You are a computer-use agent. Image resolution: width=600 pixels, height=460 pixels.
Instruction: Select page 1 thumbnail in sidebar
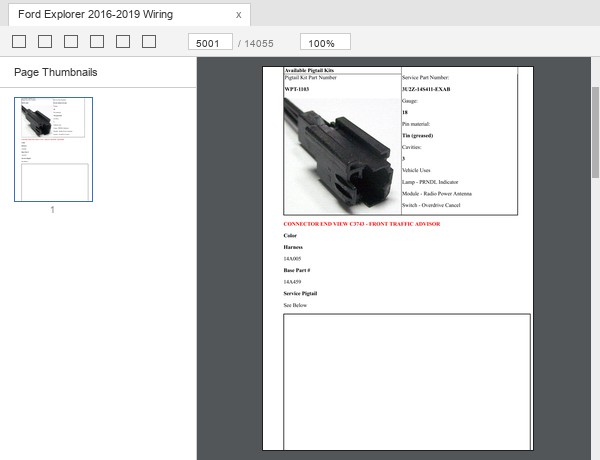click(54, 149)
